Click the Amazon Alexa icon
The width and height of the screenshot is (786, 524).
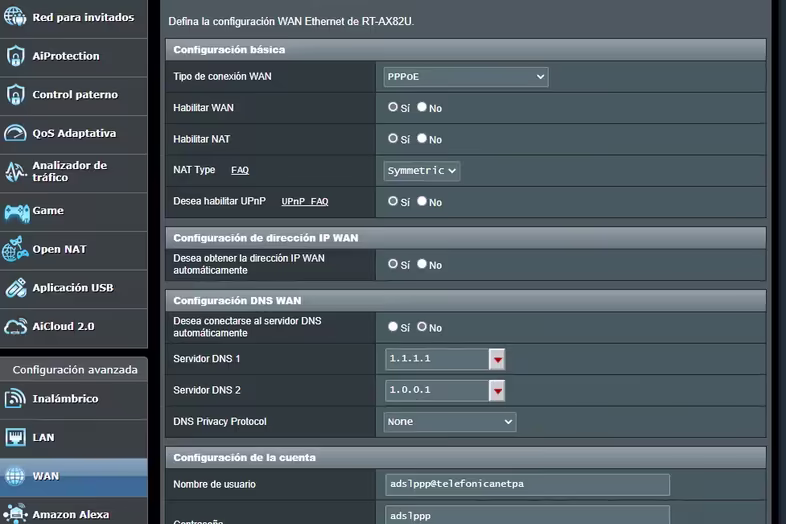click(x=15, y=513)
